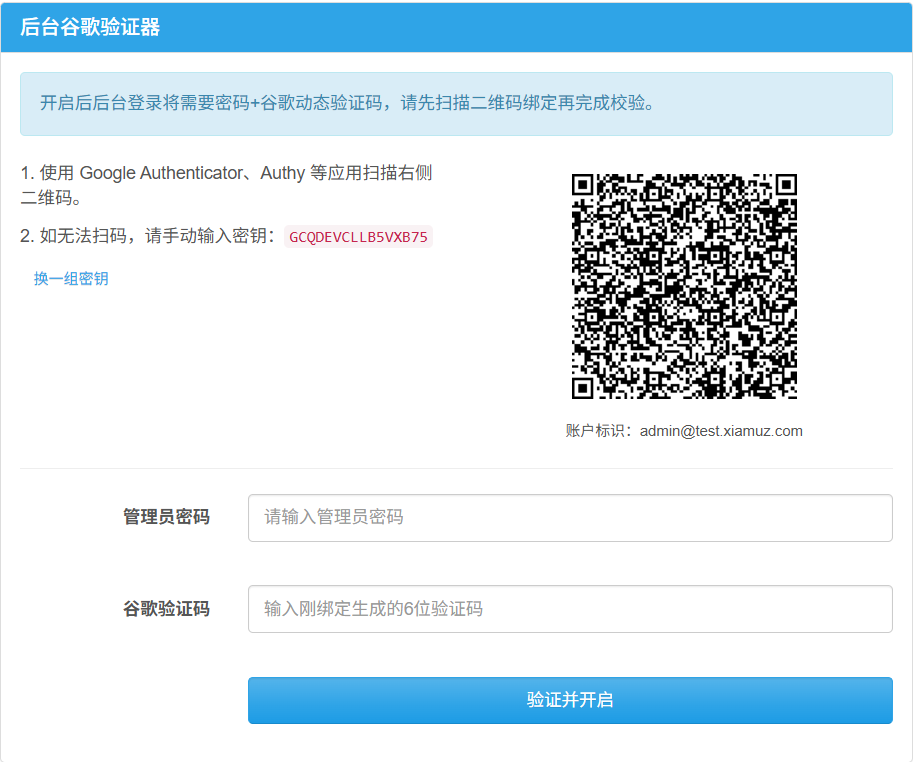Click the 后台谷歌验证器 header title

[90, 27]
